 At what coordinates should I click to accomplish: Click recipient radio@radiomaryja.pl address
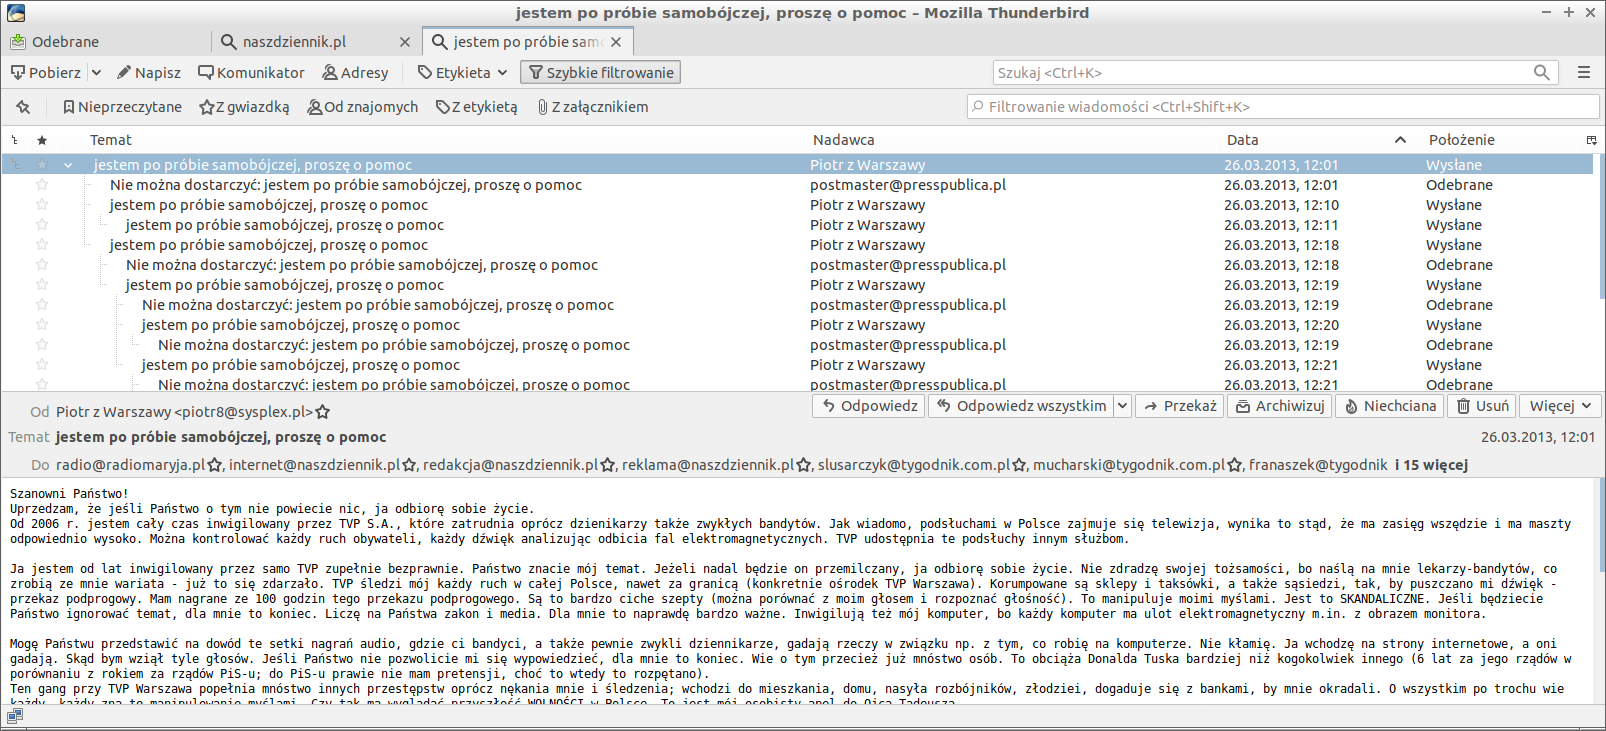131,465
